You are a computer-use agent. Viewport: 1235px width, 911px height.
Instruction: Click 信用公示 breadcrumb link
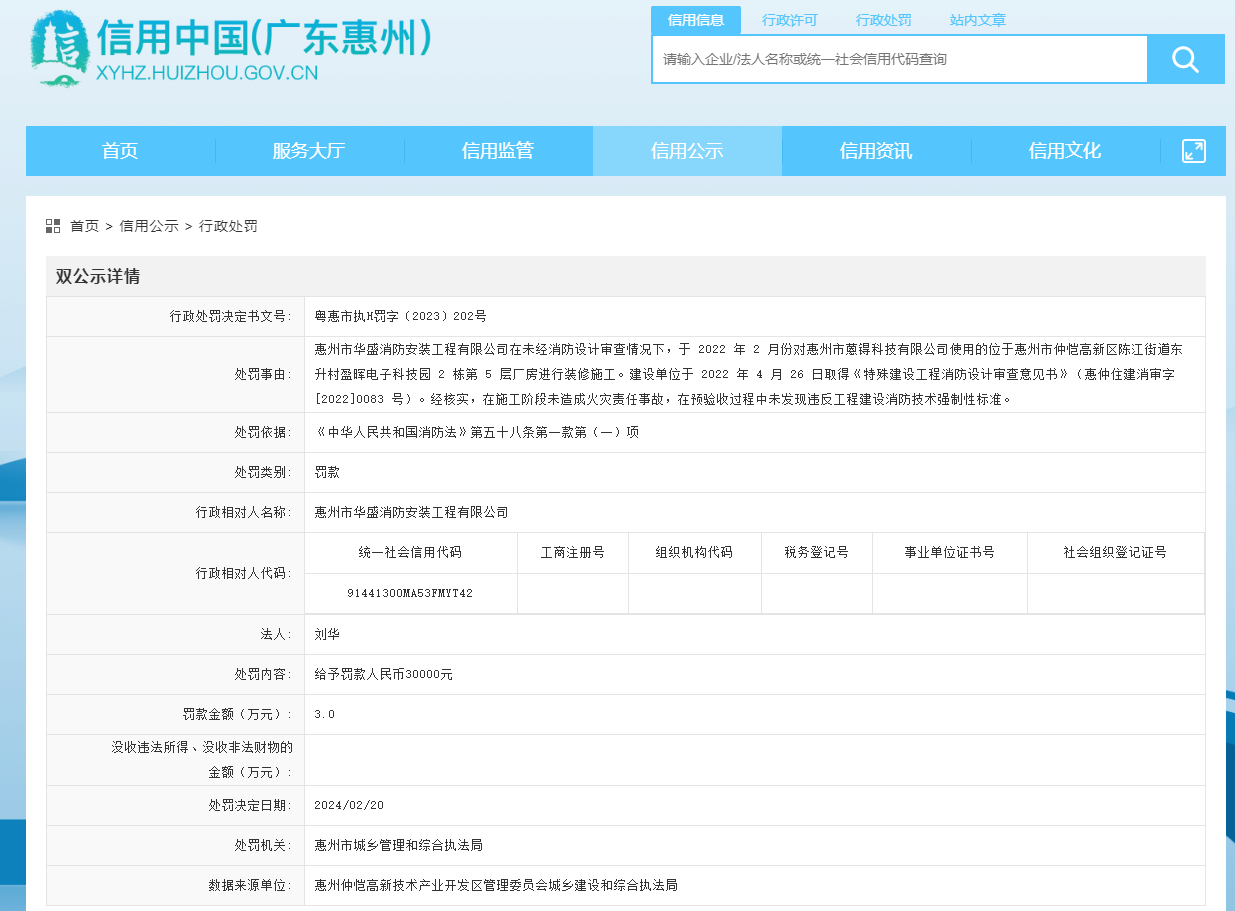coord(149,226)
